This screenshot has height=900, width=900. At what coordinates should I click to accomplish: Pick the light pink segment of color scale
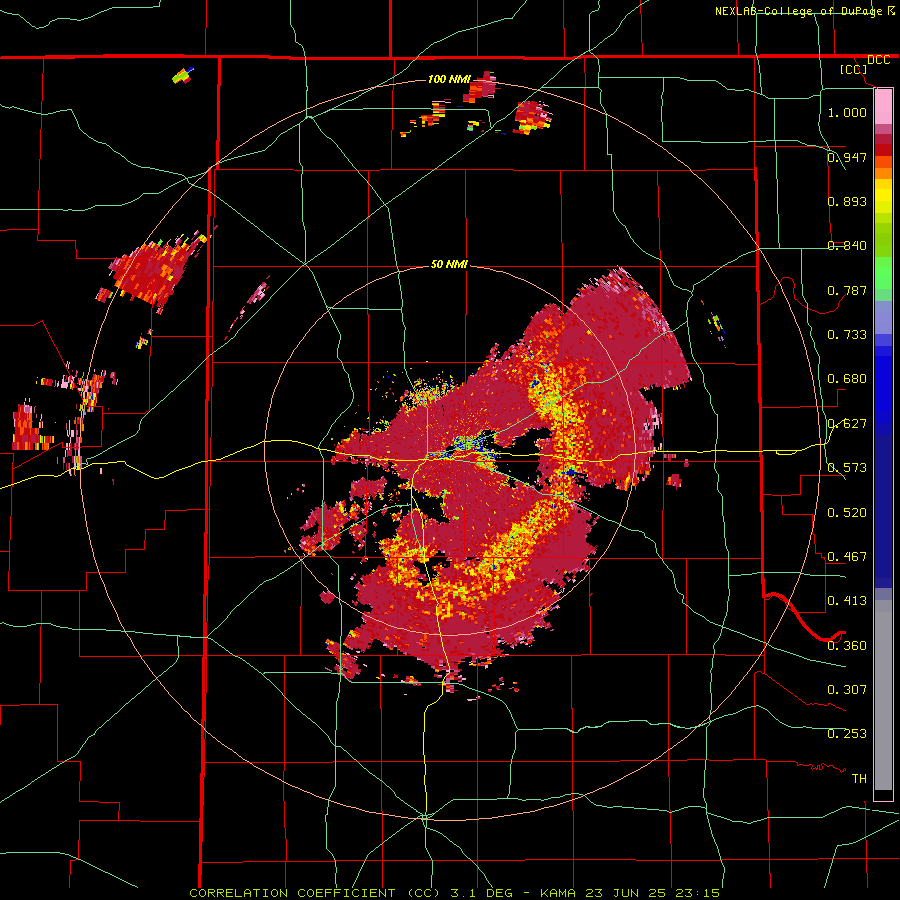click(x=883, y=107)
